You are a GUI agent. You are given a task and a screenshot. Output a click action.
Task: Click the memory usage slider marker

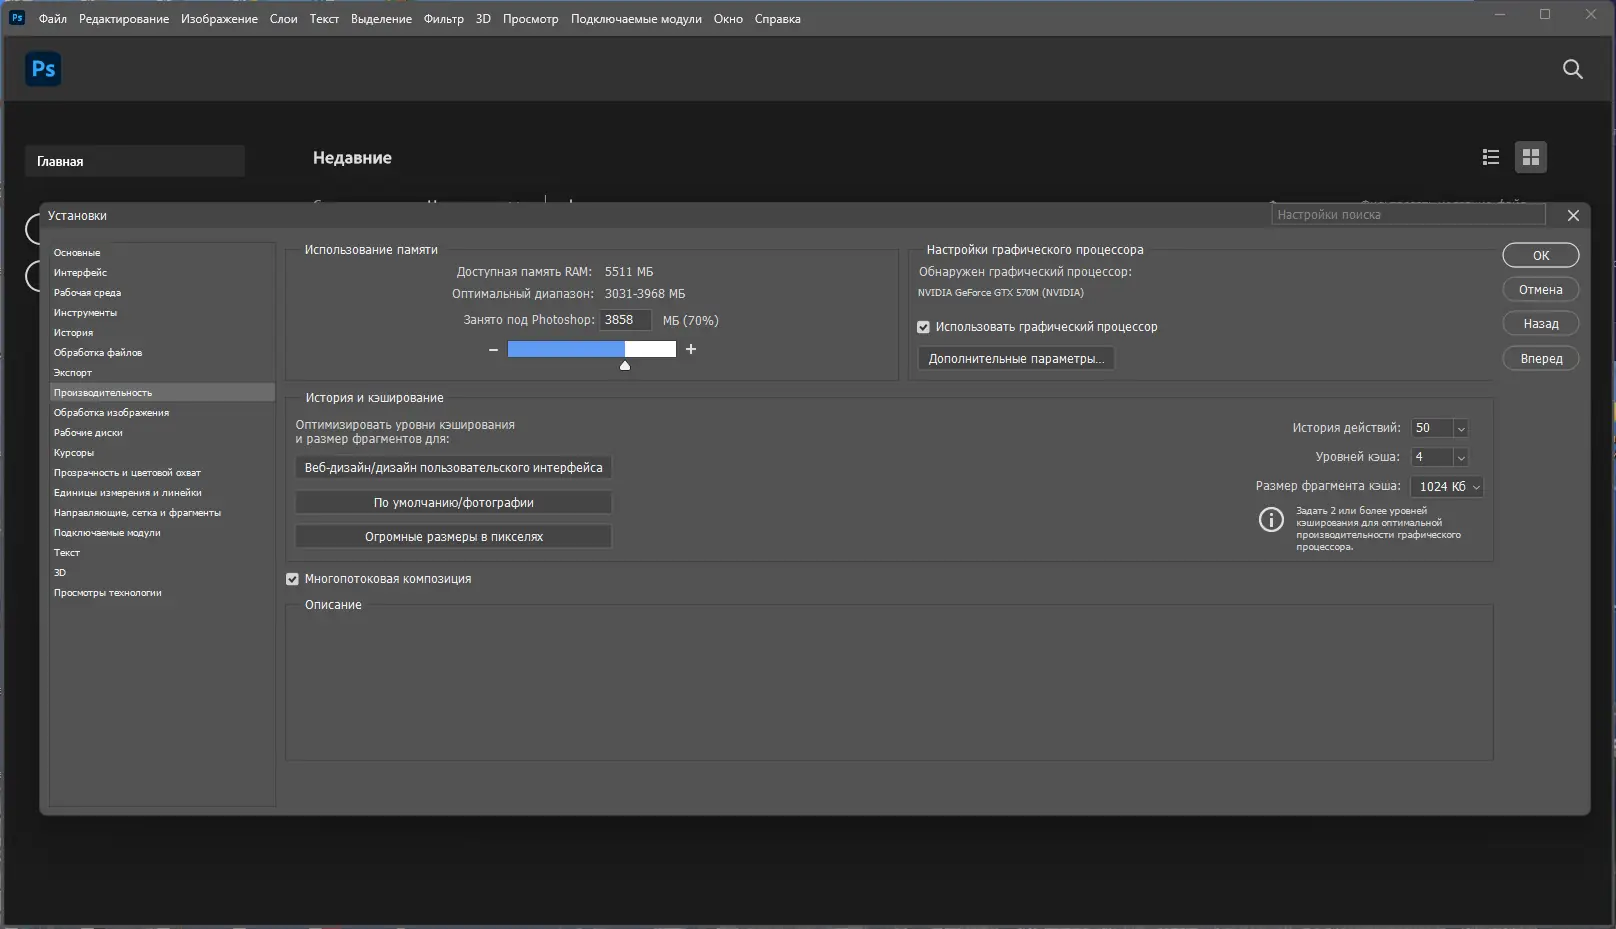click(625, 366)
